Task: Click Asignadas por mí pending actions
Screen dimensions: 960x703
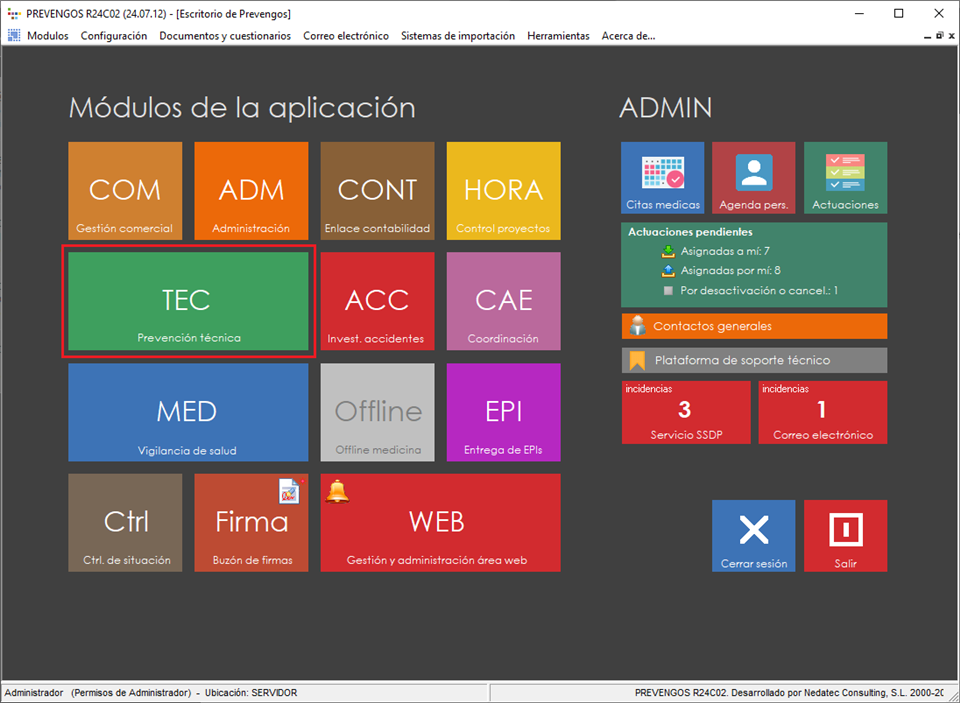Action: coord(730,270)
